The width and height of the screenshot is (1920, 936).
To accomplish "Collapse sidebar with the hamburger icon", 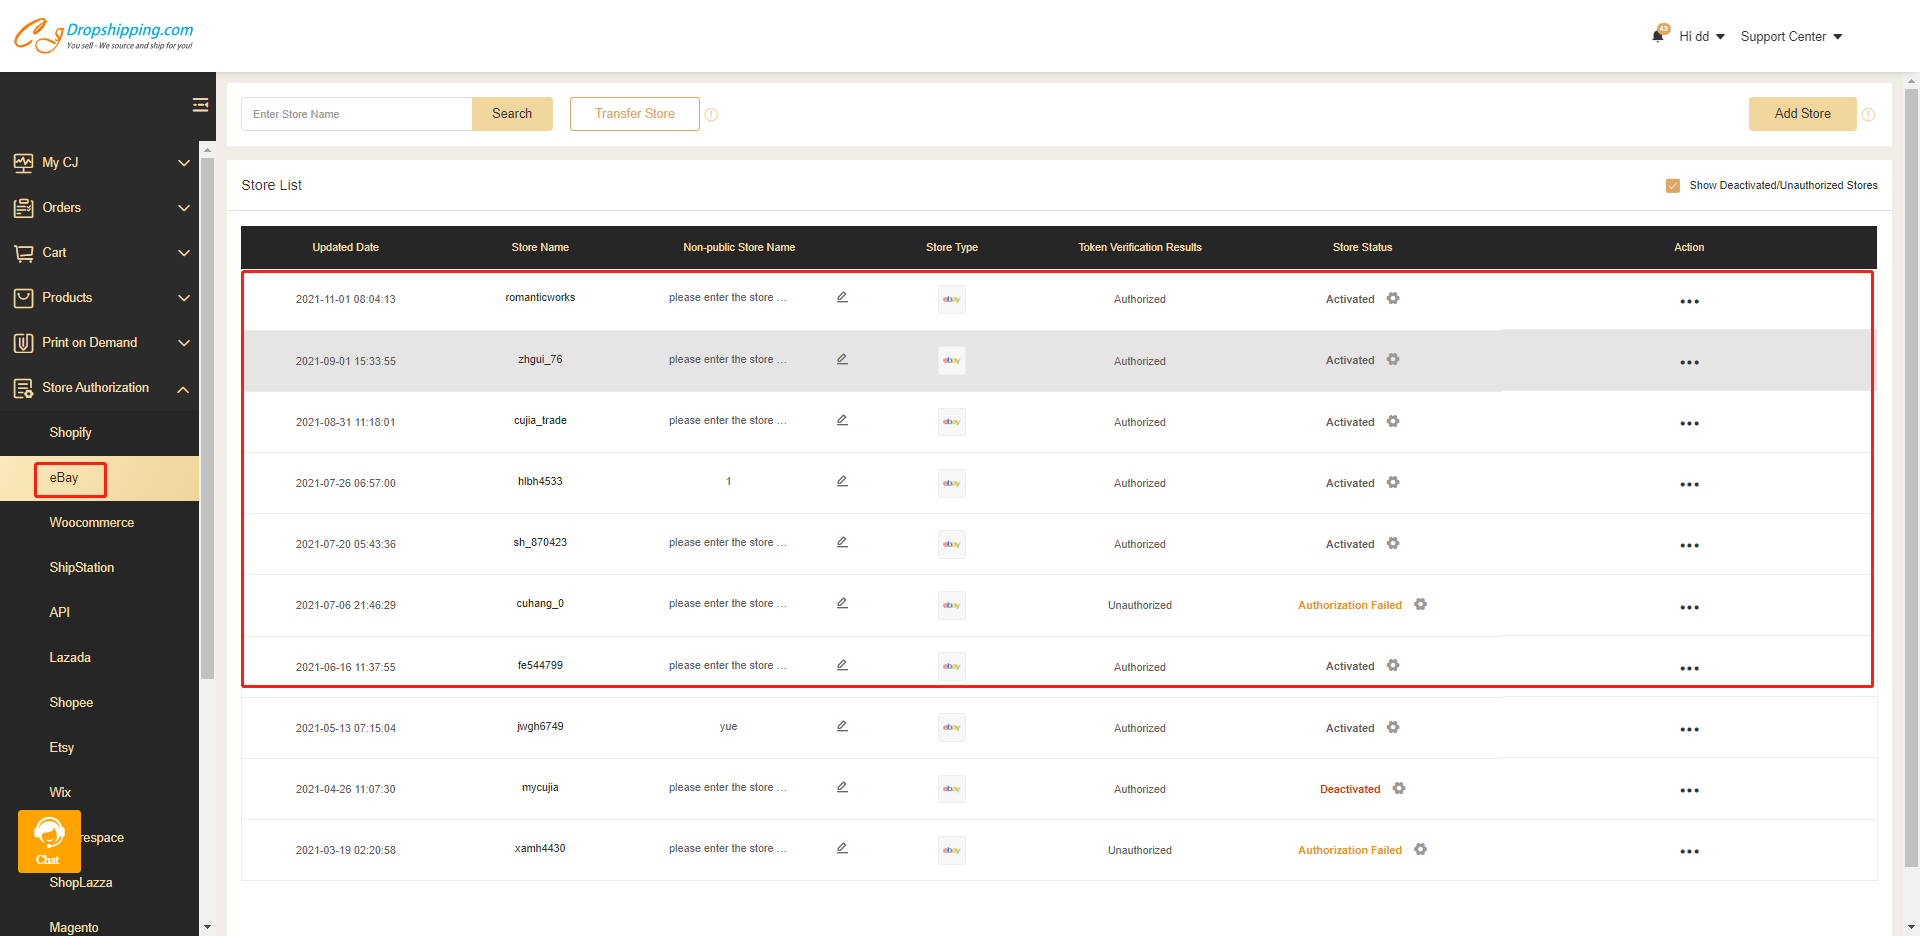I will pos(200,105).
